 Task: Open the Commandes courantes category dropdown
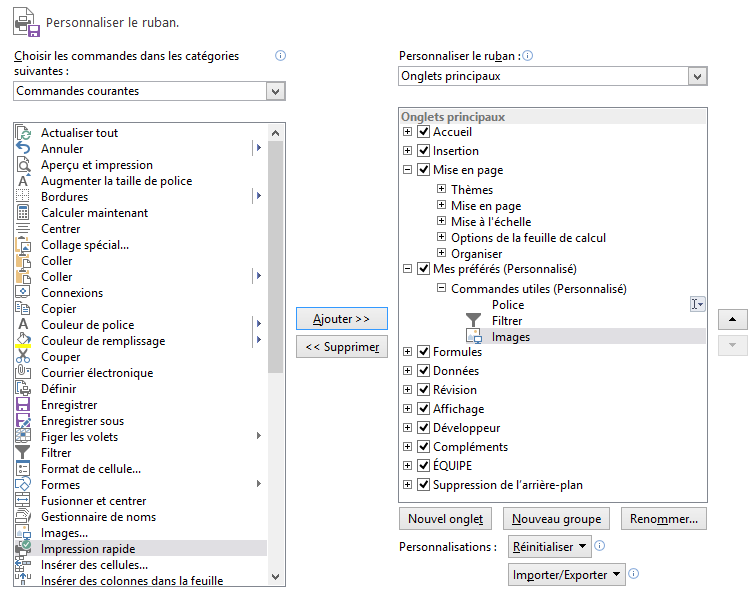pos(276,91)
